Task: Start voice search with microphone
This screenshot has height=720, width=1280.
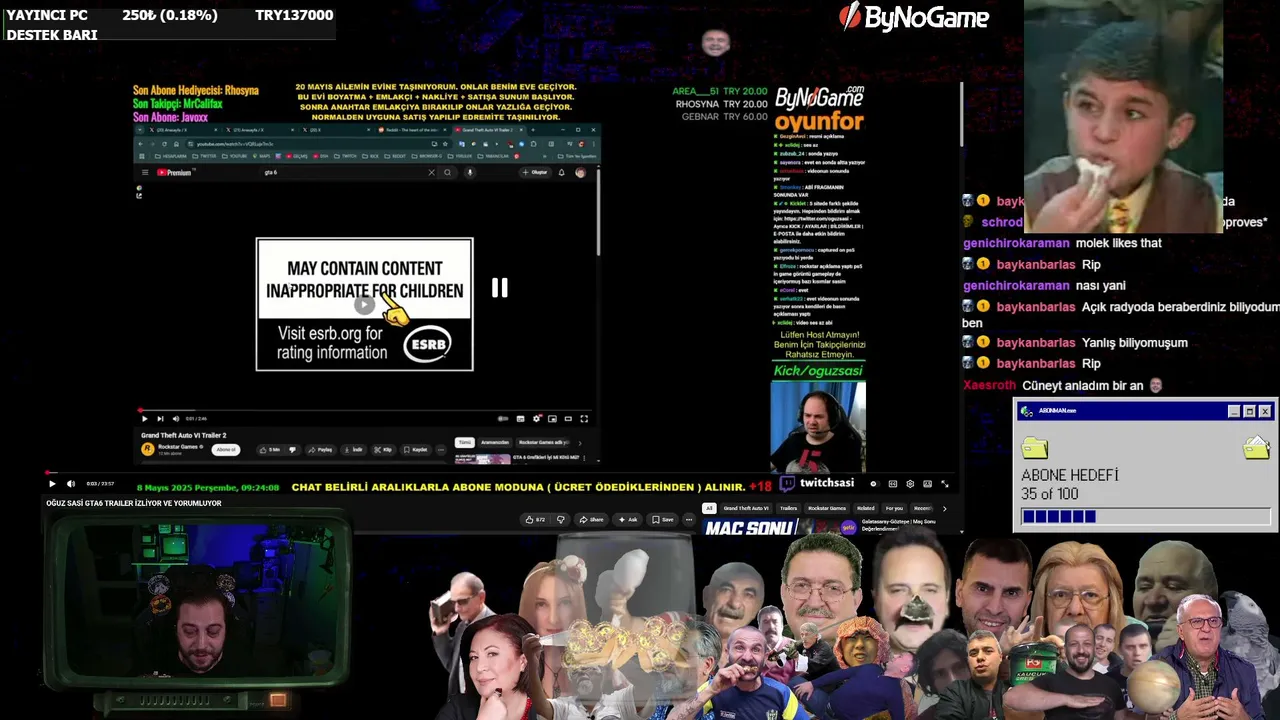Action: pyautogui.click(x=469, y=173)
